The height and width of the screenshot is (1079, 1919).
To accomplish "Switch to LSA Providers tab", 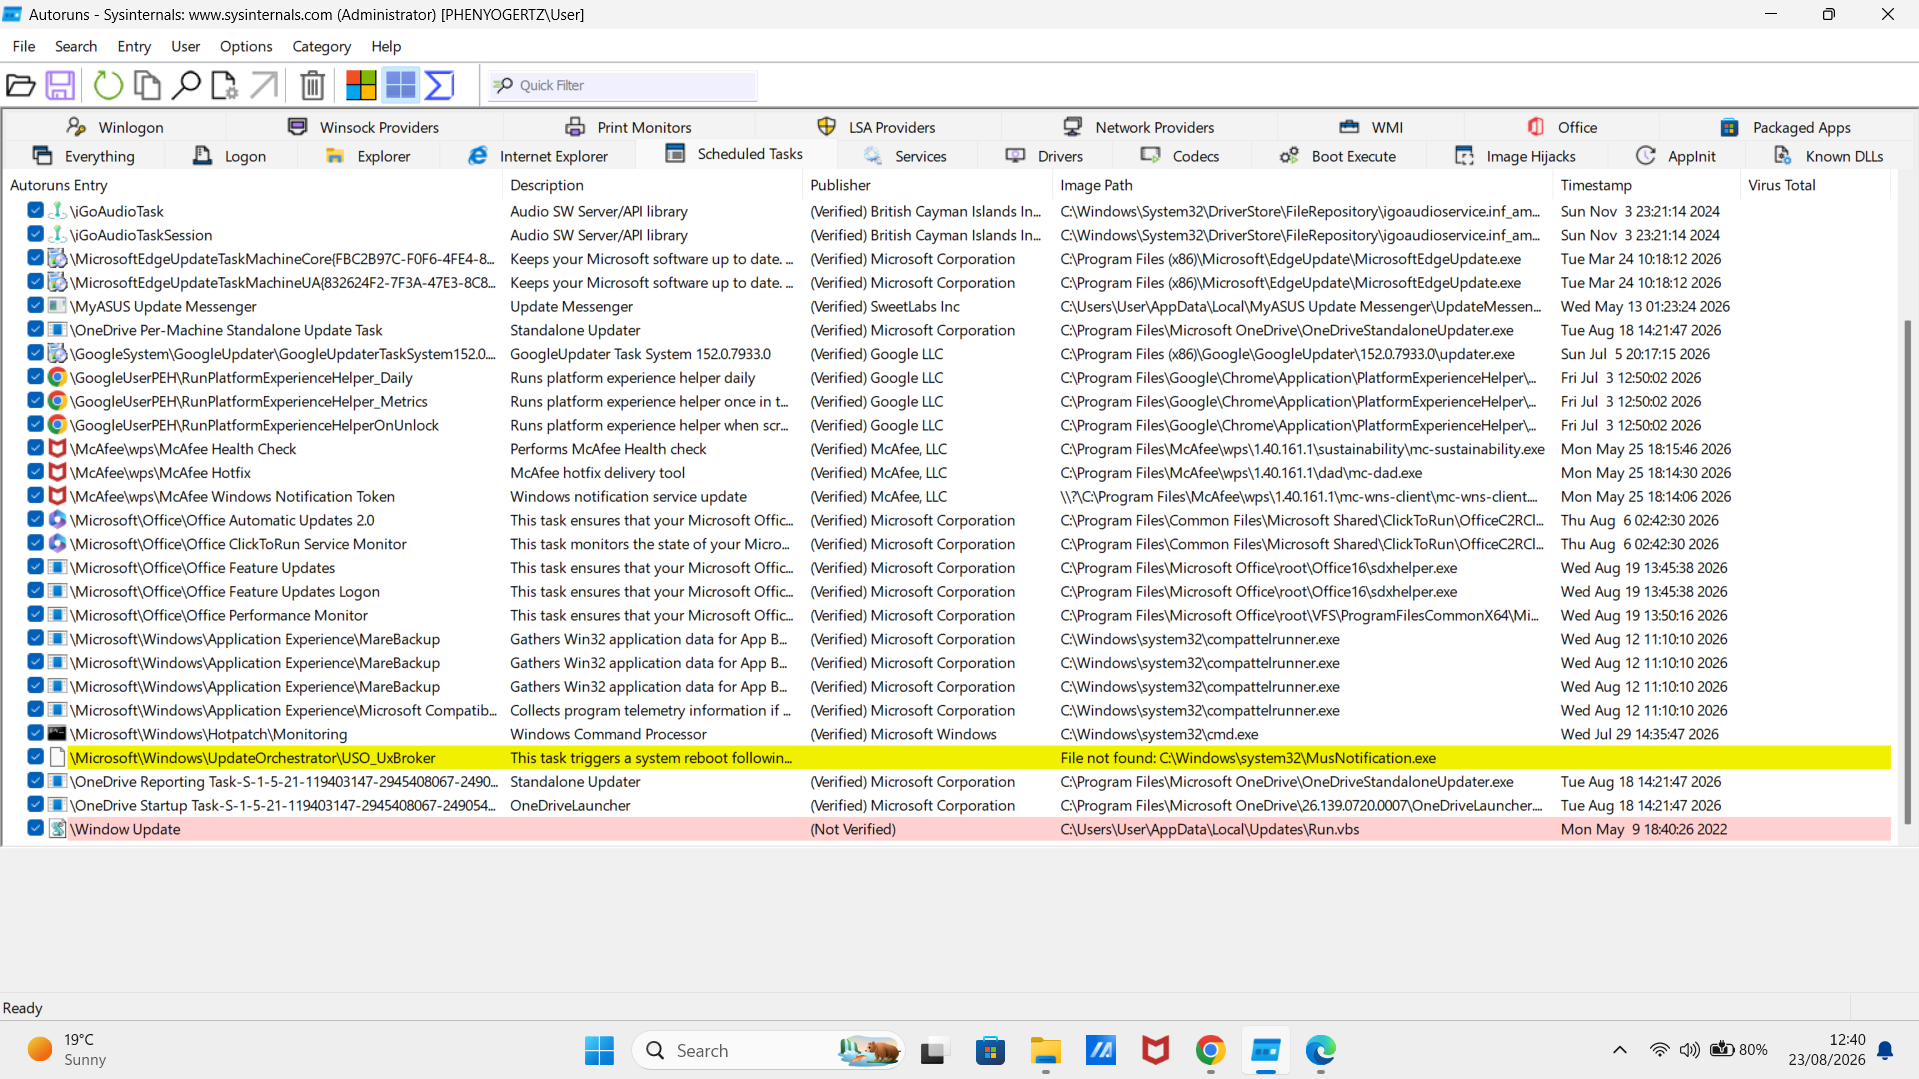I will [x=877, y=127].
